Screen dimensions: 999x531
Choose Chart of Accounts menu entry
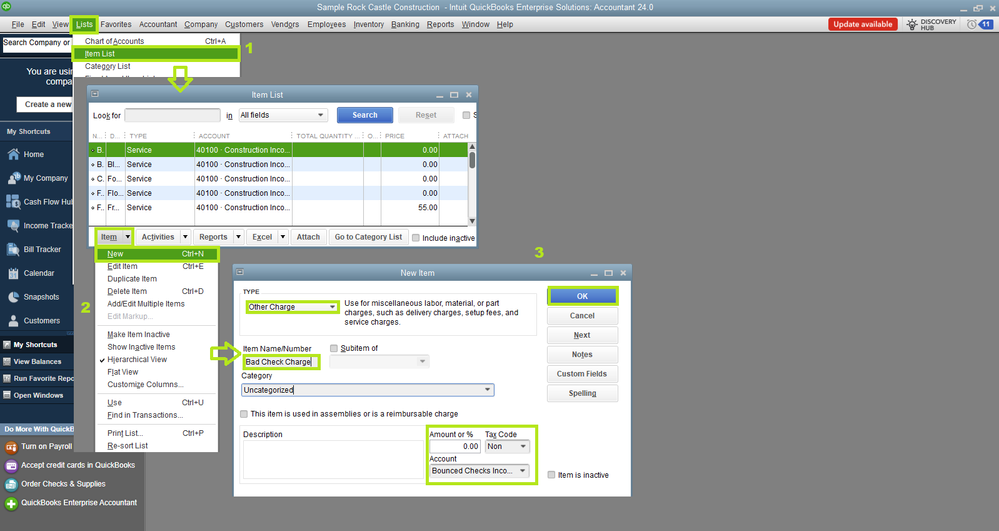click(x=156, y=41)
